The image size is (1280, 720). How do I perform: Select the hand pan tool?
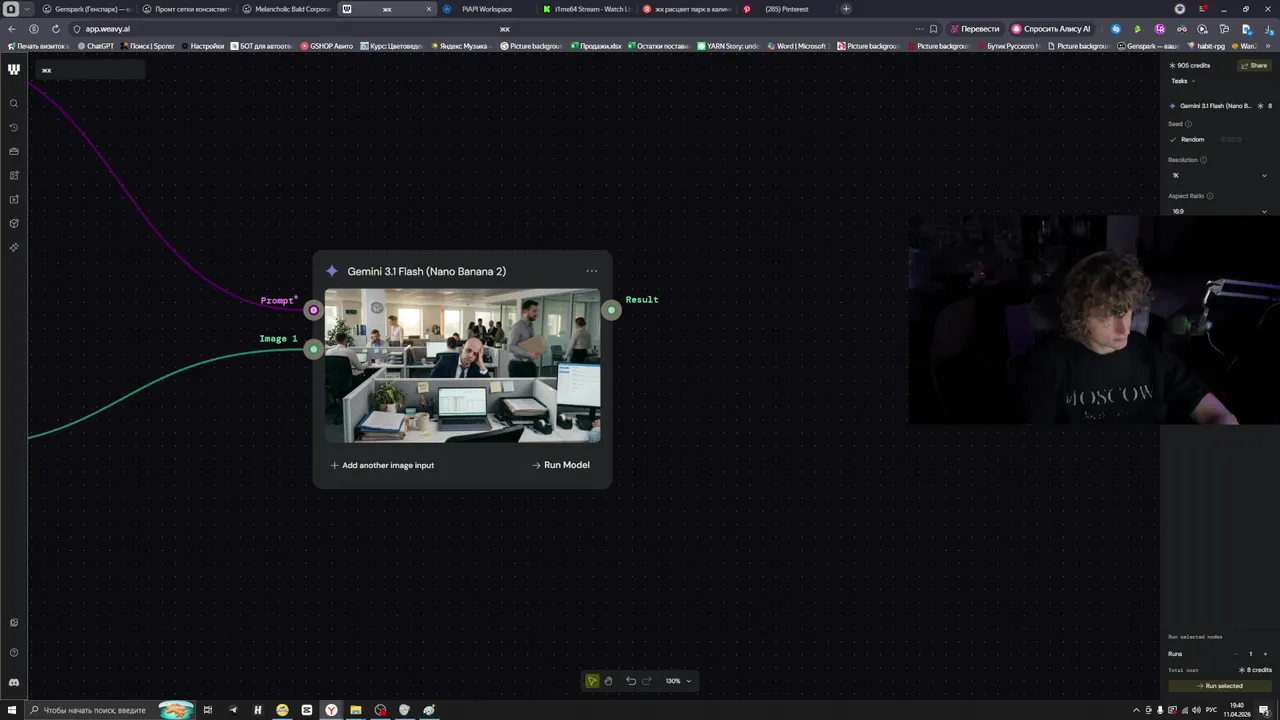pos(608,681)
